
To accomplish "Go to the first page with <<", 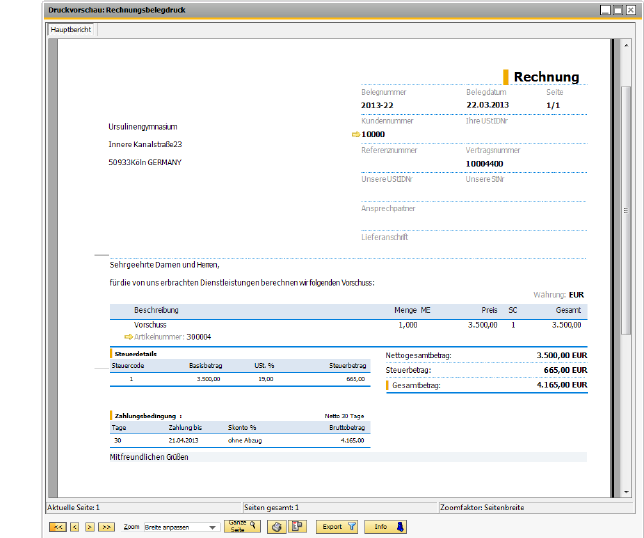I will click(x=58, y=526).
